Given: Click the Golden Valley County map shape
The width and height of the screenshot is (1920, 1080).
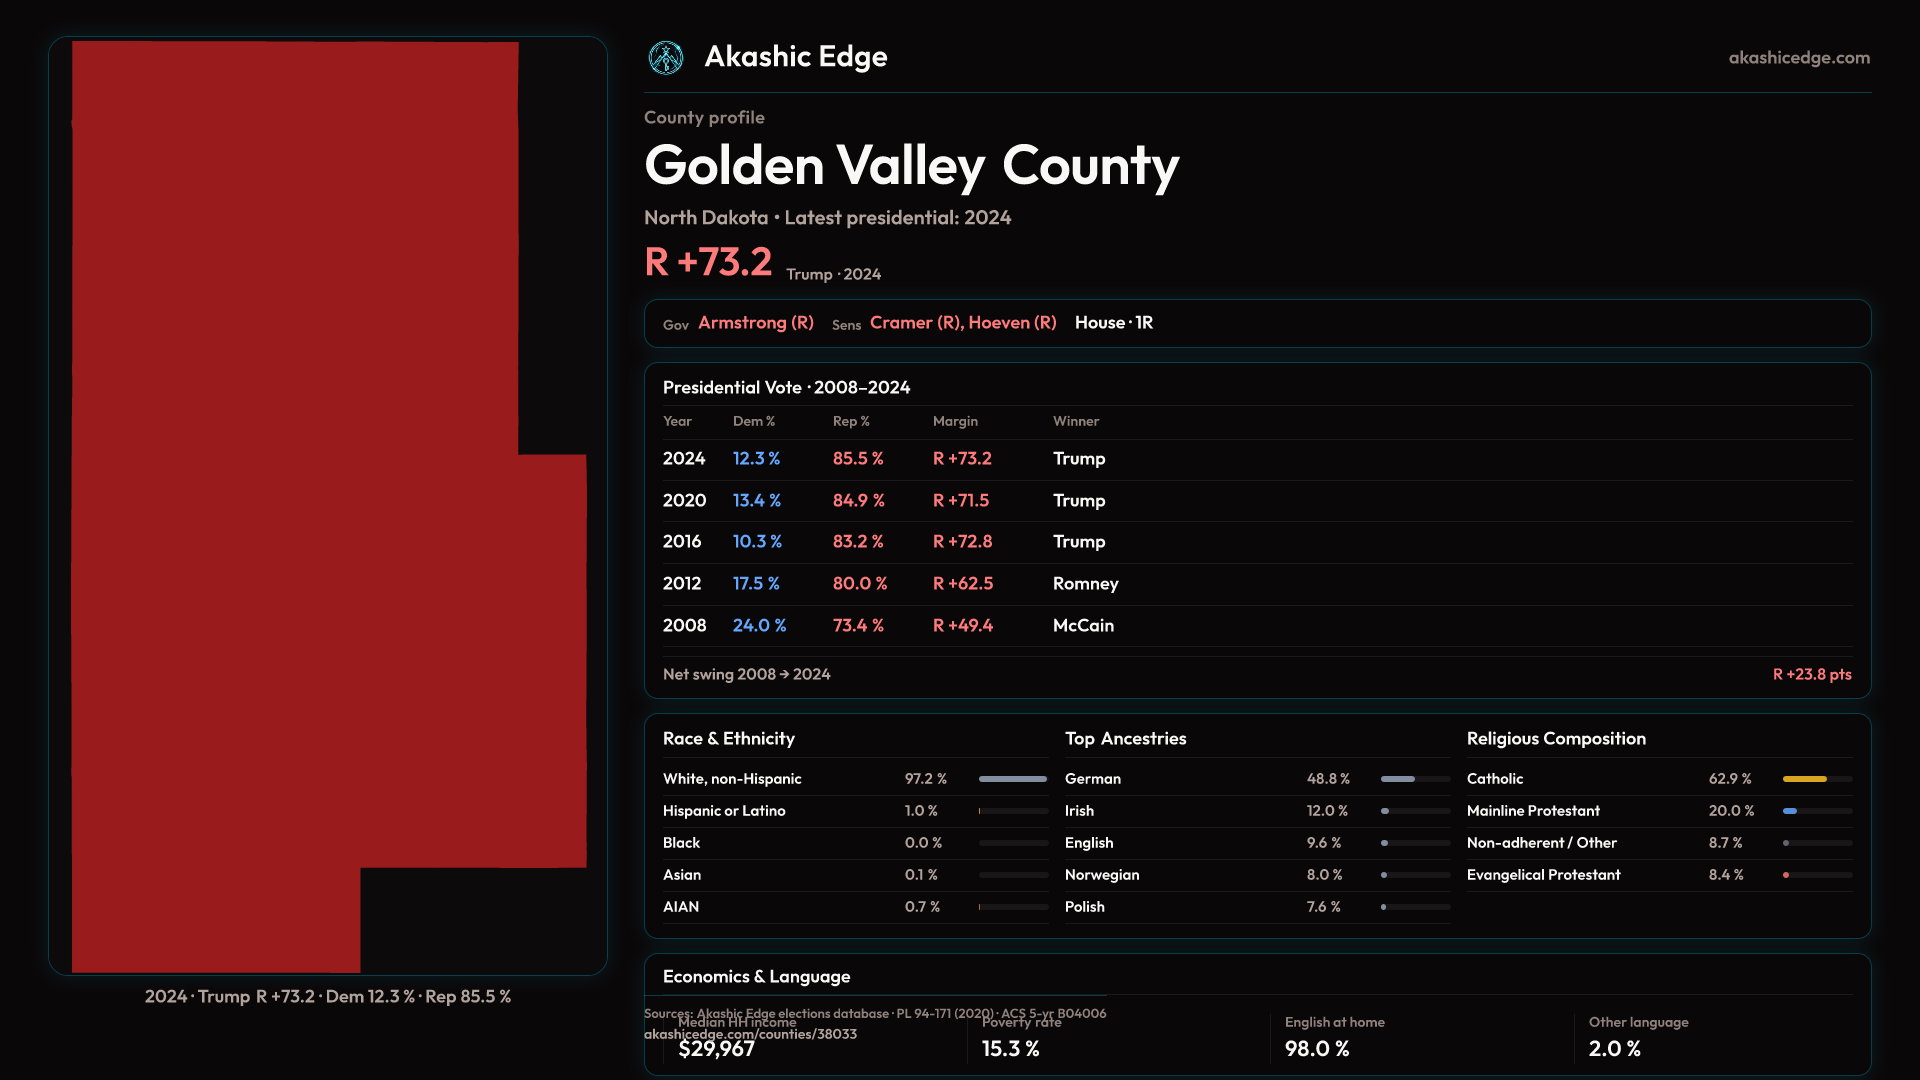Looking at the screenshot, I should tap(300, 500).
